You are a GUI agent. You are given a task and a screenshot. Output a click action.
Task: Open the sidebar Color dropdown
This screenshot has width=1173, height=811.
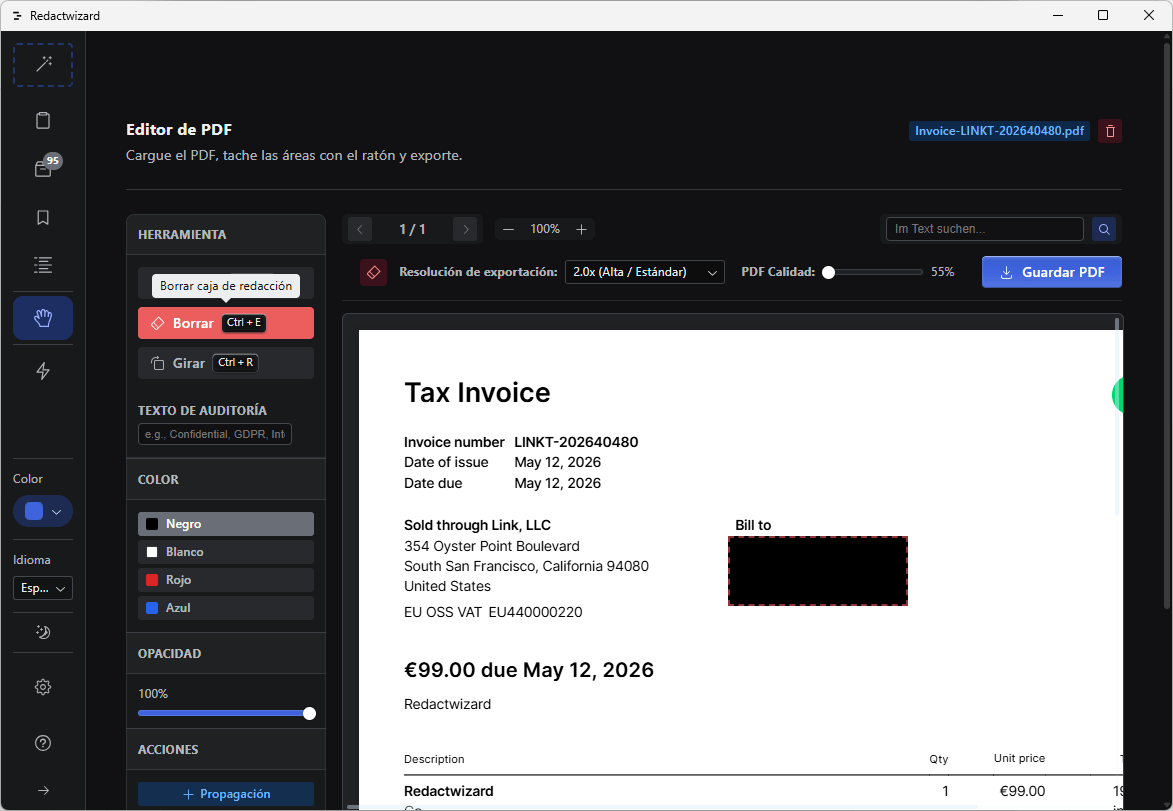coord(43,511)
